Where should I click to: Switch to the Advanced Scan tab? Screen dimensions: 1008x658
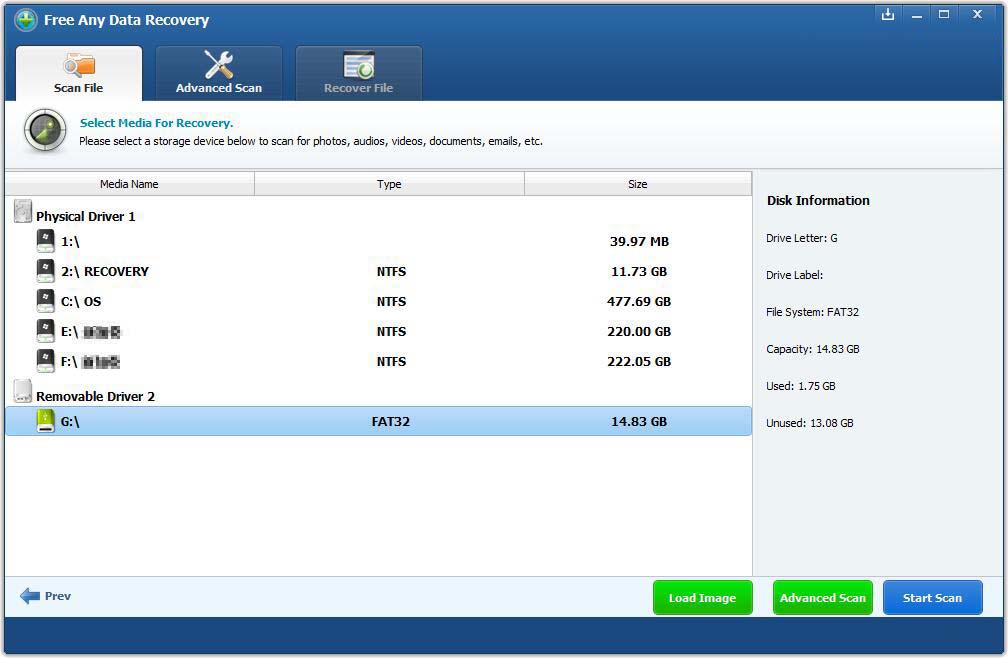click(219, 74)
